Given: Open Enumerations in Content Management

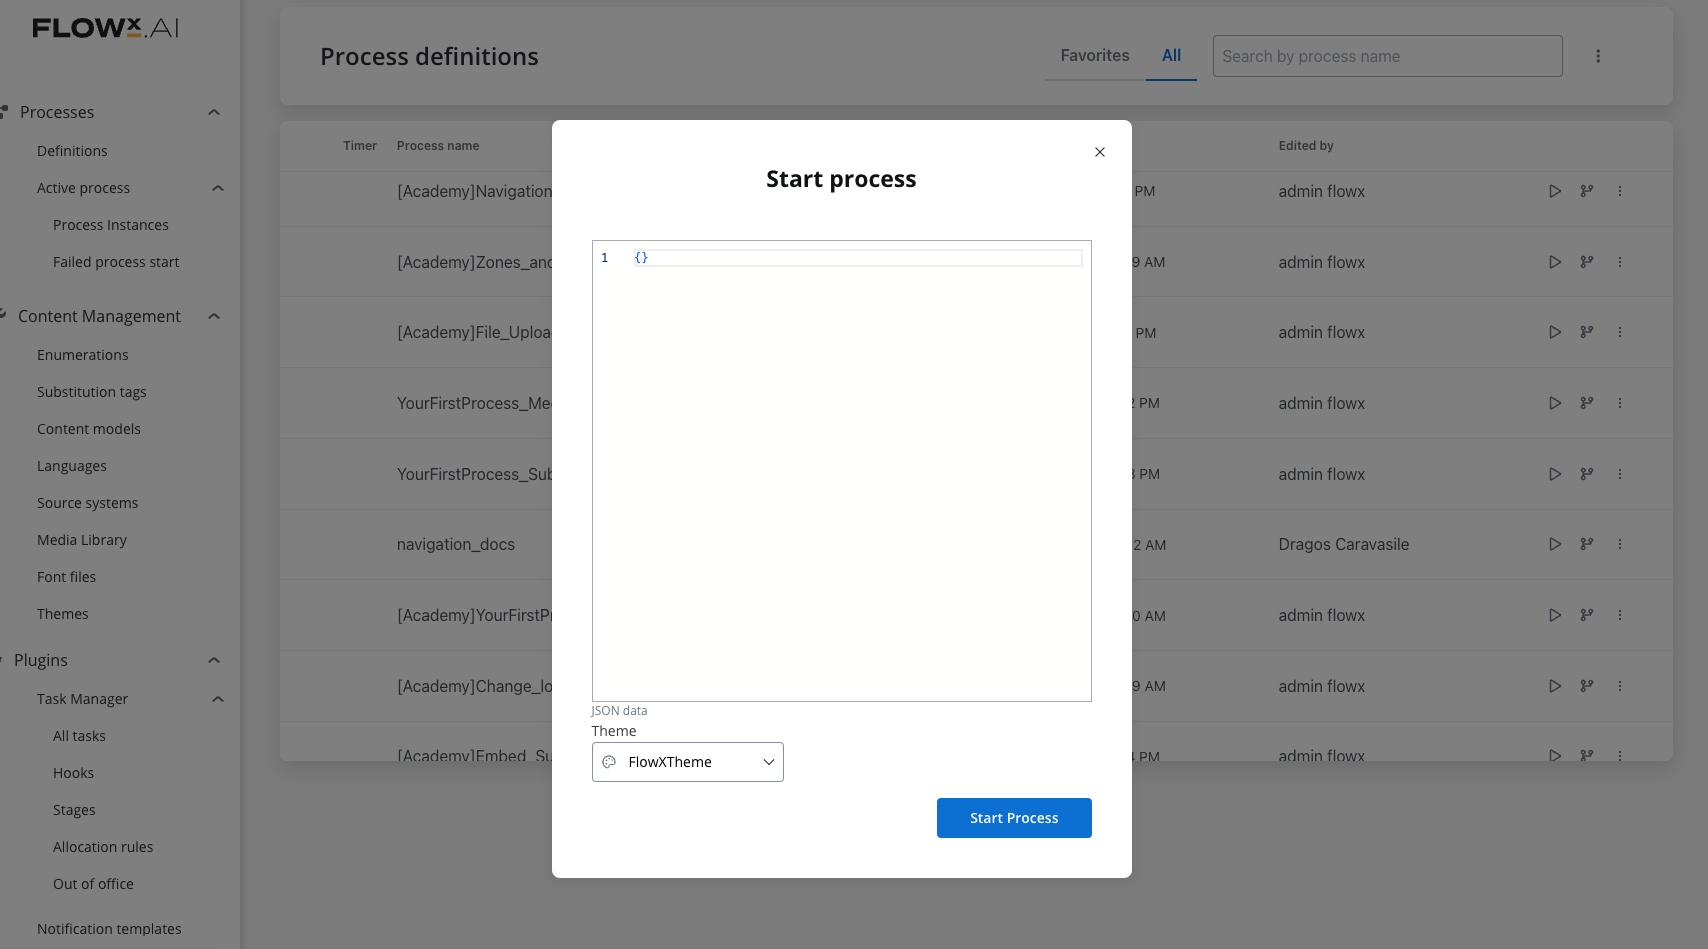Looking at the screenshot, I should pos(83,355).
